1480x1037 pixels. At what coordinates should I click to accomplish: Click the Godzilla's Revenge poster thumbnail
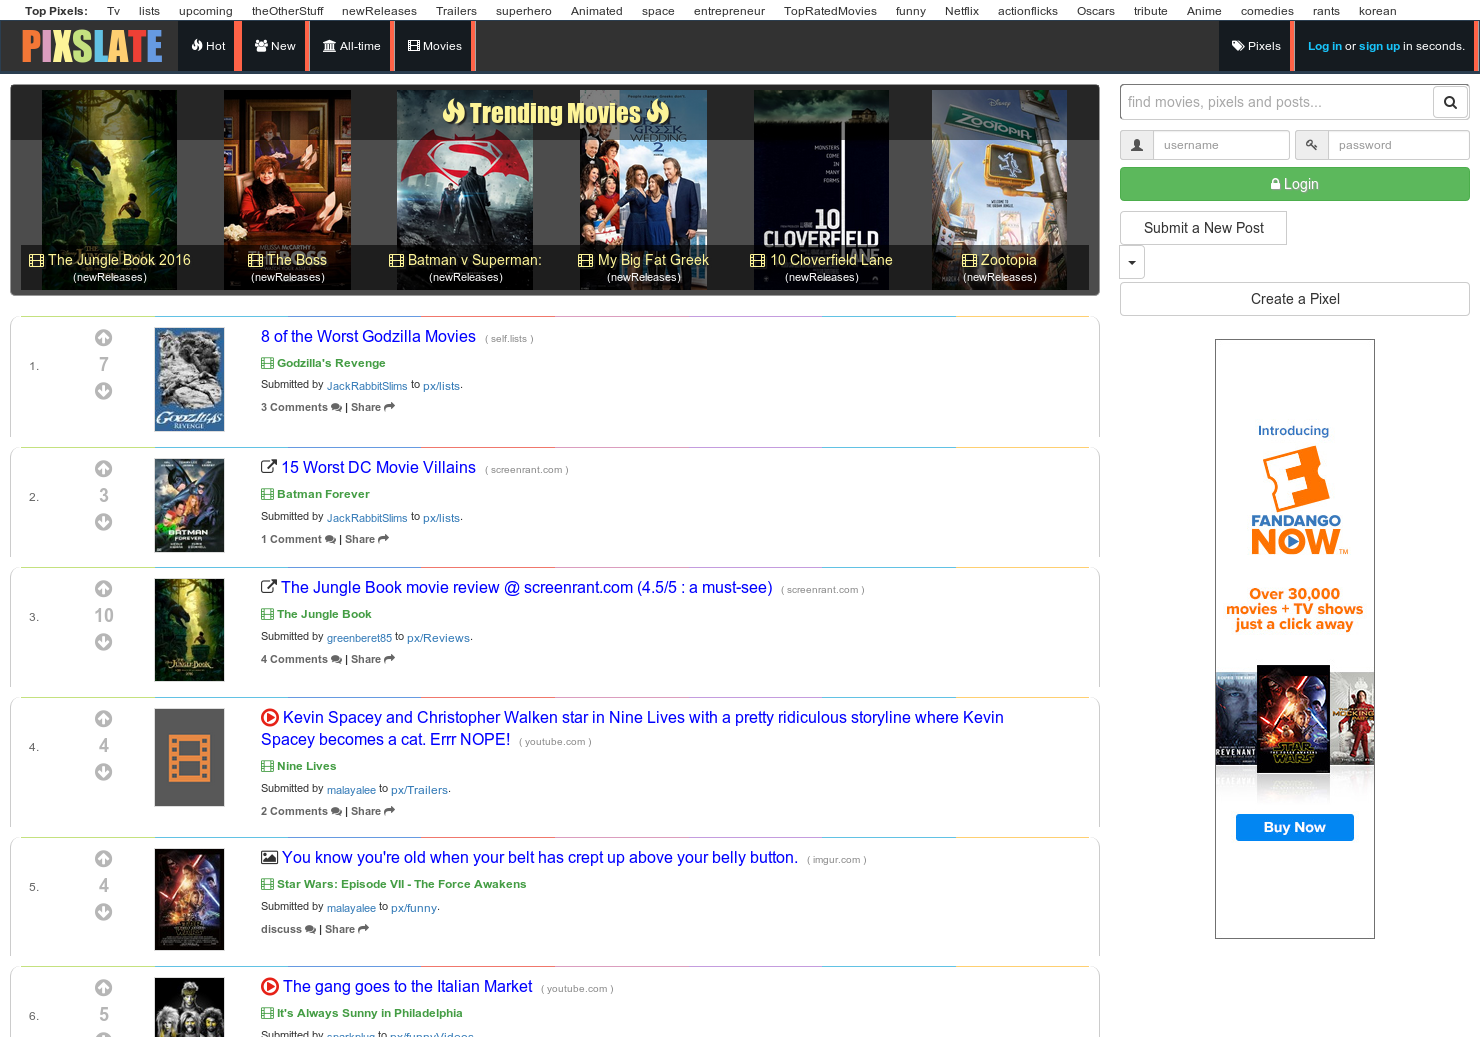[189, 380]
